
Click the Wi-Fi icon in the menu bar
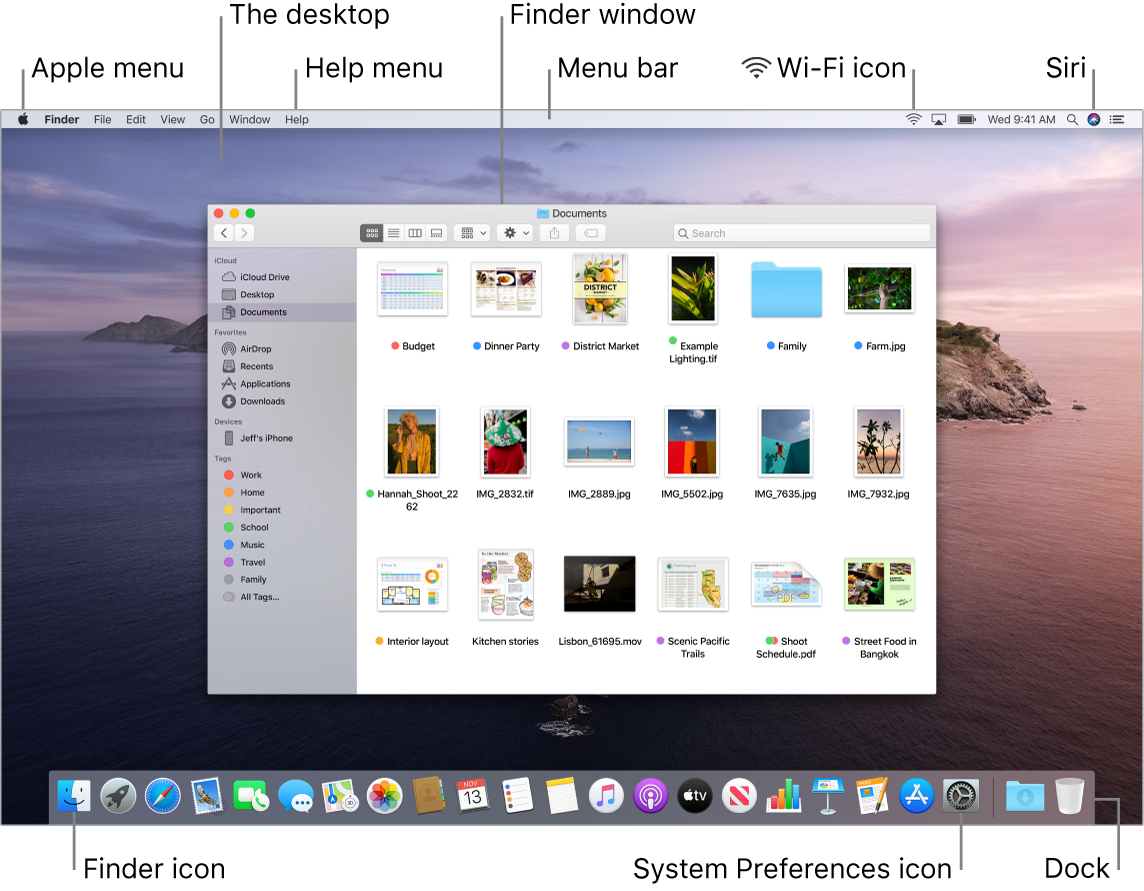pos(912,119)
